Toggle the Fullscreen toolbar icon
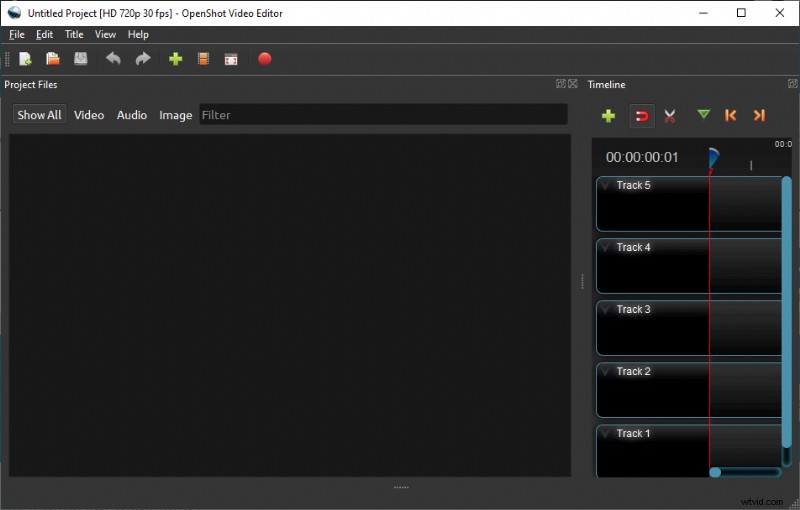Screen dimensions: 800x510 tap(231, 59)
